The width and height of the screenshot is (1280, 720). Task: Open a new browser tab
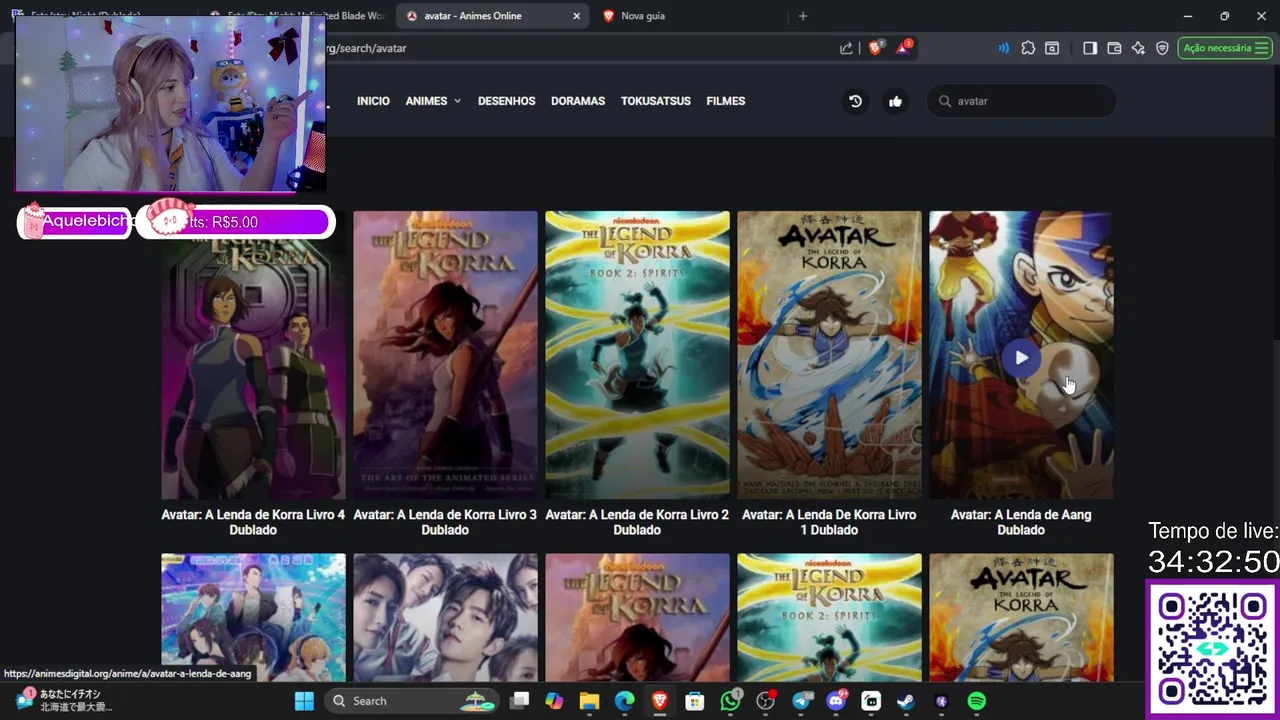pos(803,16)
